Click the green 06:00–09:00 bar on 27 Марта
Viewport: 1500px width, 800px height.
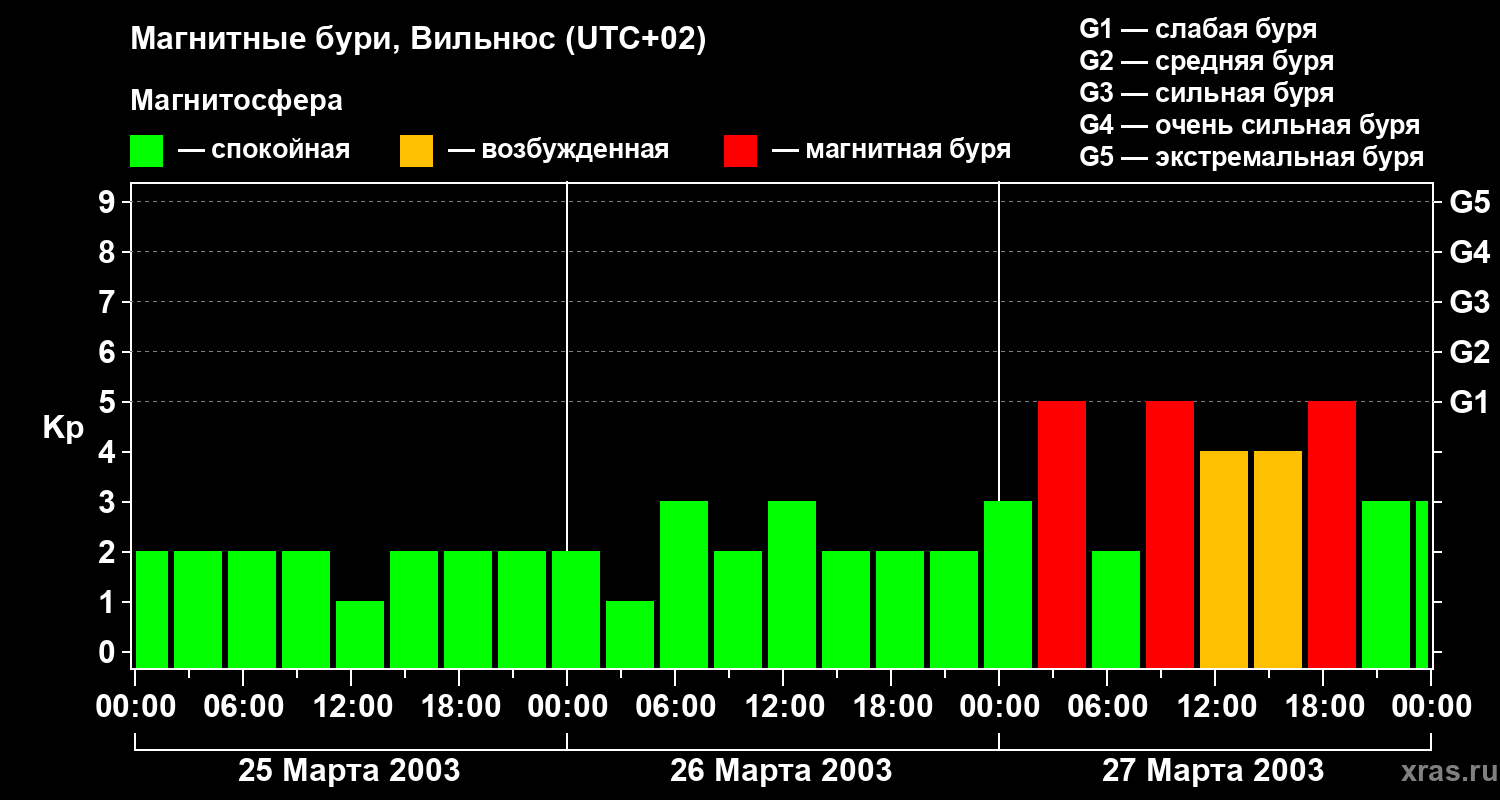(x=1116, y=609)
